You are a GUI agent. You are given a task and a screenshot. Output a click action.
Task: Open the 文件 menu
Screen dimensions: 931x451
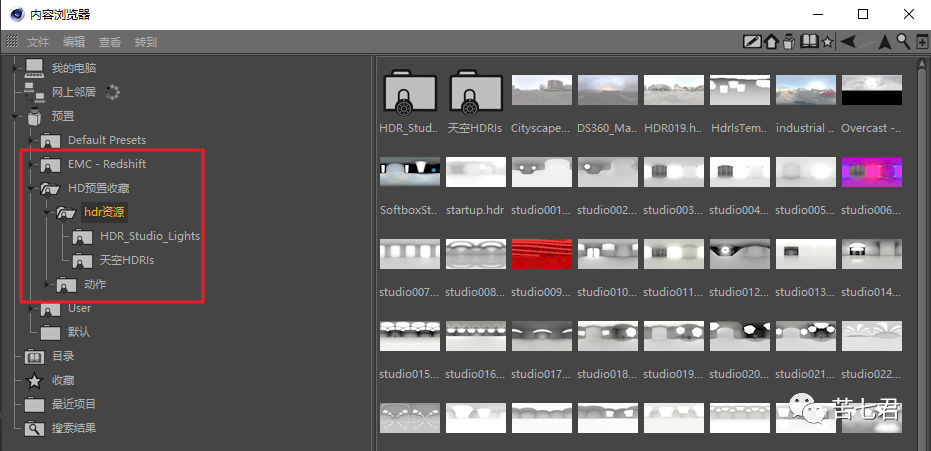38,42
